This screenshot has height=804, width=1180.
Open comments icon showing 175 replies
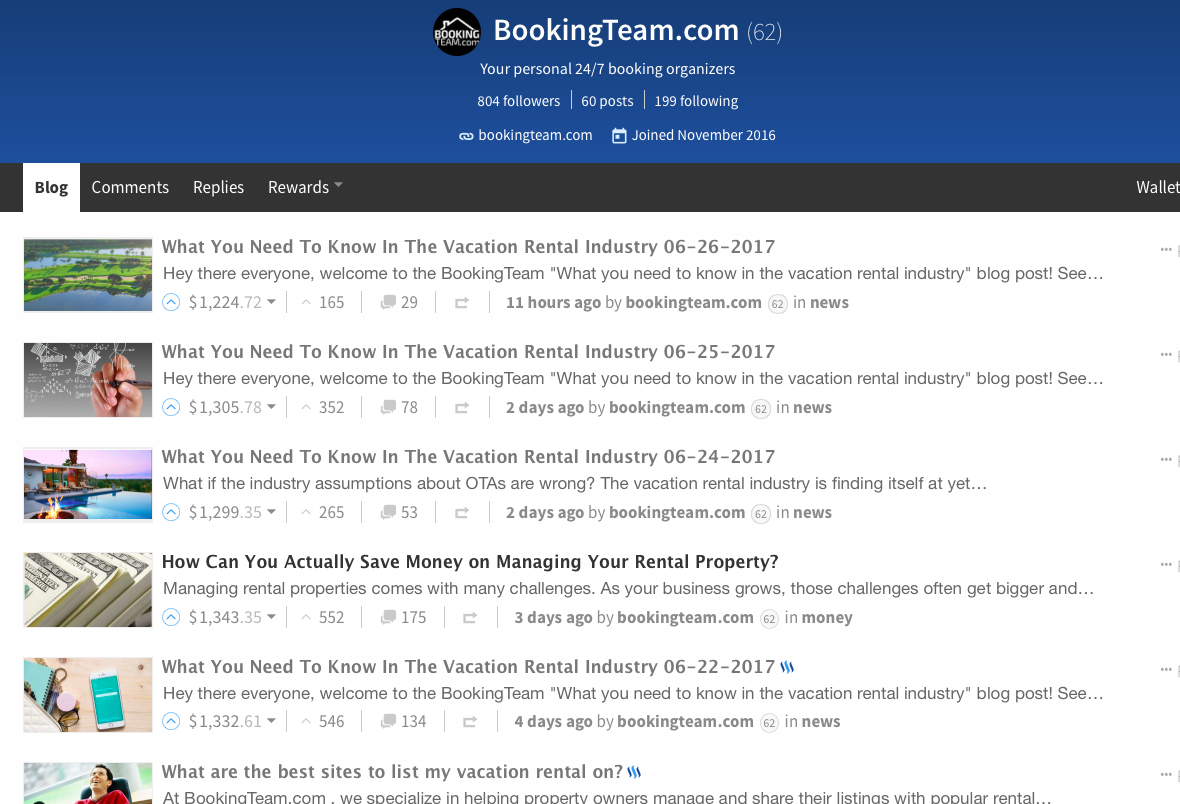tap(388, 617)
